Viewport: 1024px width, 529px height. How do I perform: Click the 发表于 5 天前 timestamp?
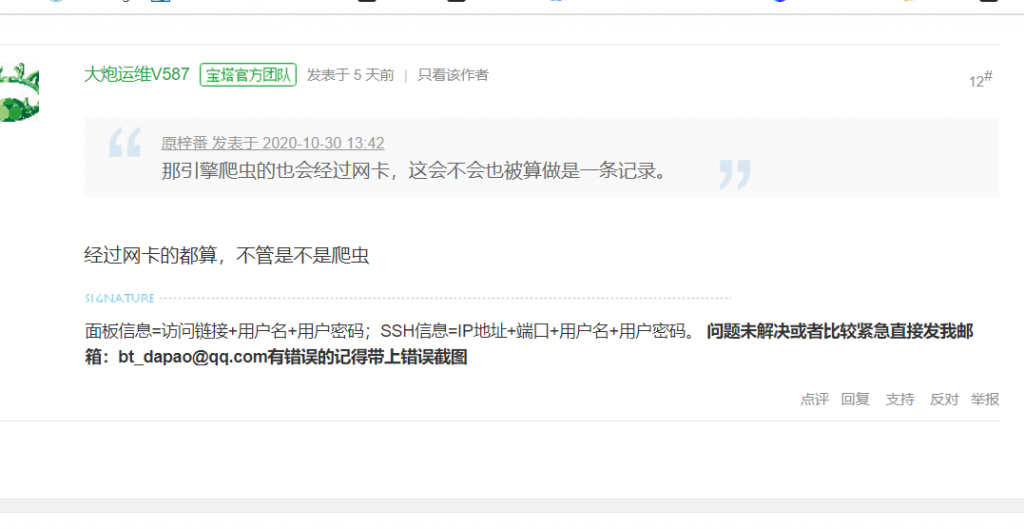pyautogui.click(x=351, y=75)
